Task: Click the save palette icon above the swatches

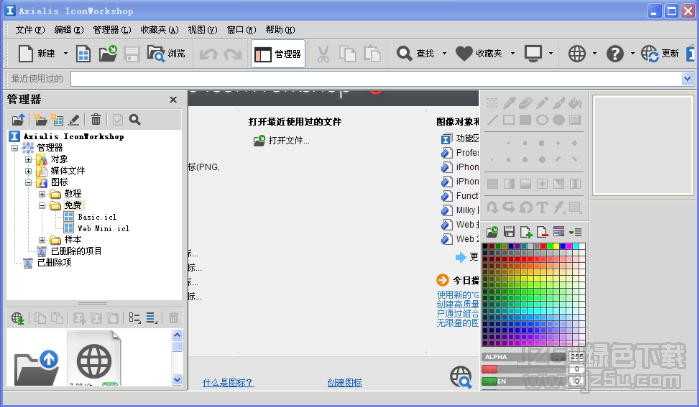Action: tap(509, 231)
